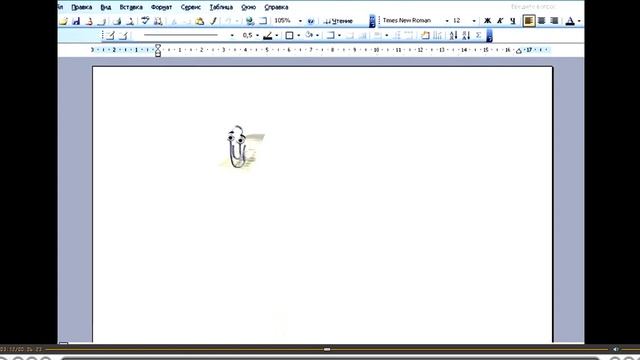Screen dimensions: 640x360
Task: Click the video progress slider handle
Action: pos(327,349)
